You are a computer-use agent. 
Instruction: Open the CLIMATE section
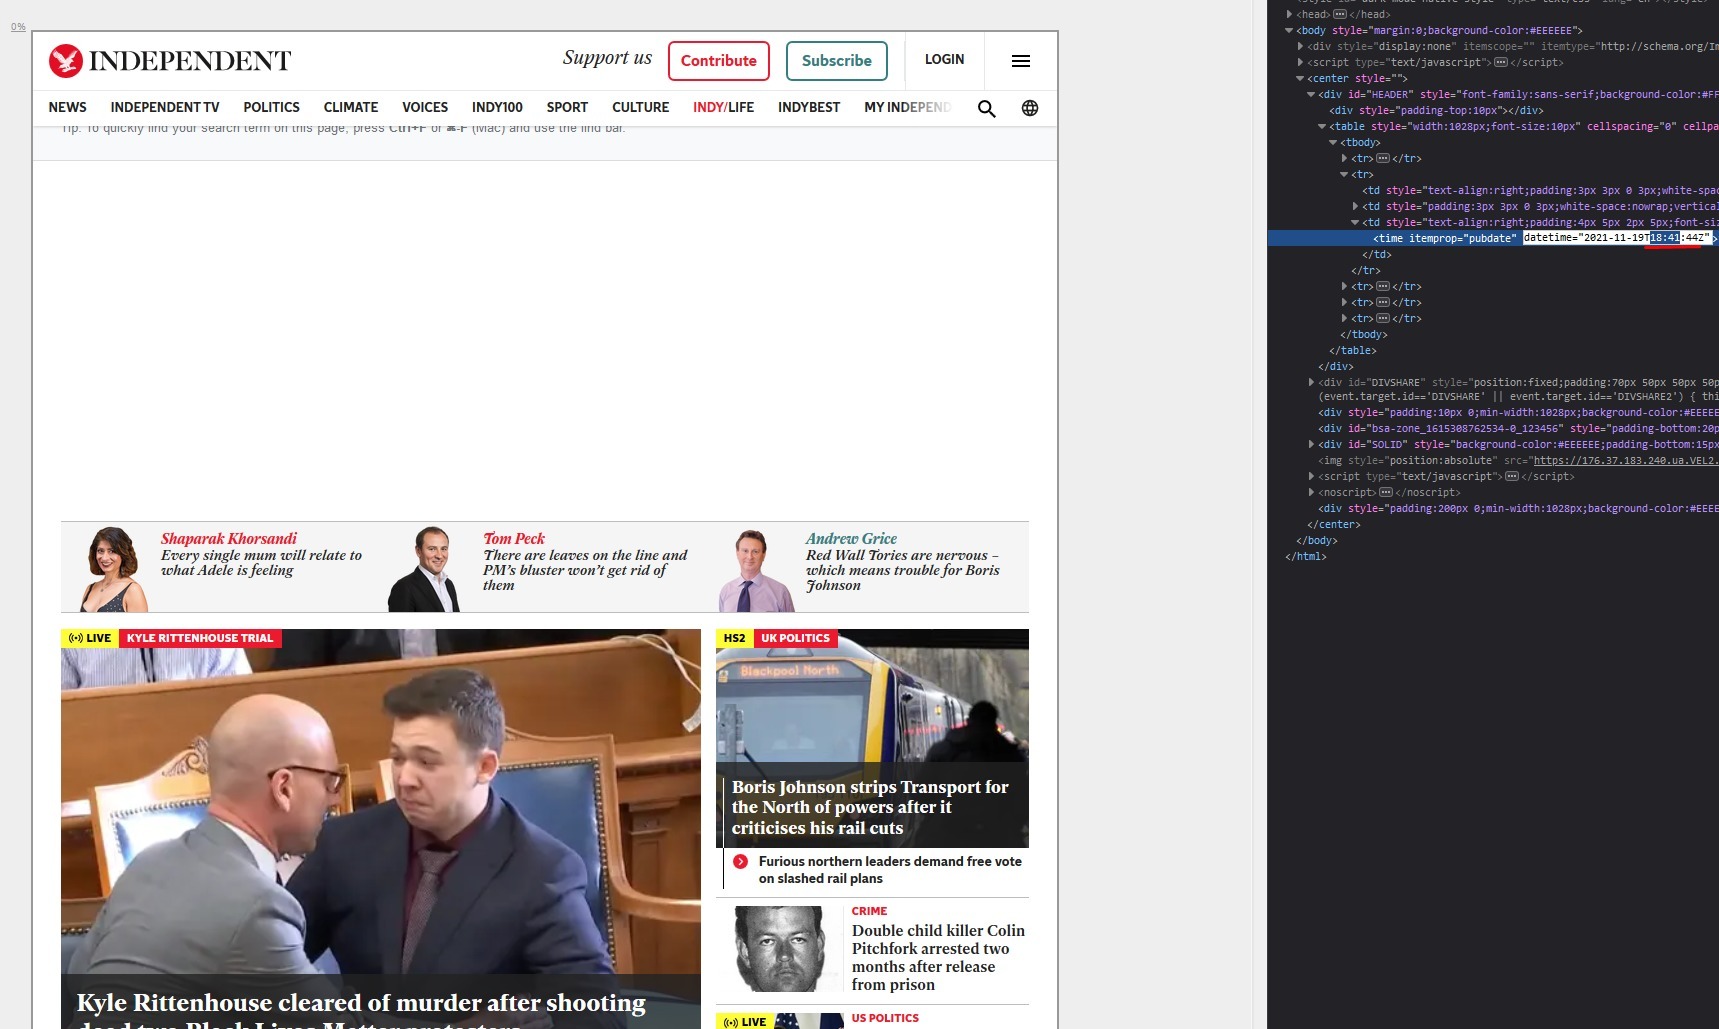pos(351,107)
